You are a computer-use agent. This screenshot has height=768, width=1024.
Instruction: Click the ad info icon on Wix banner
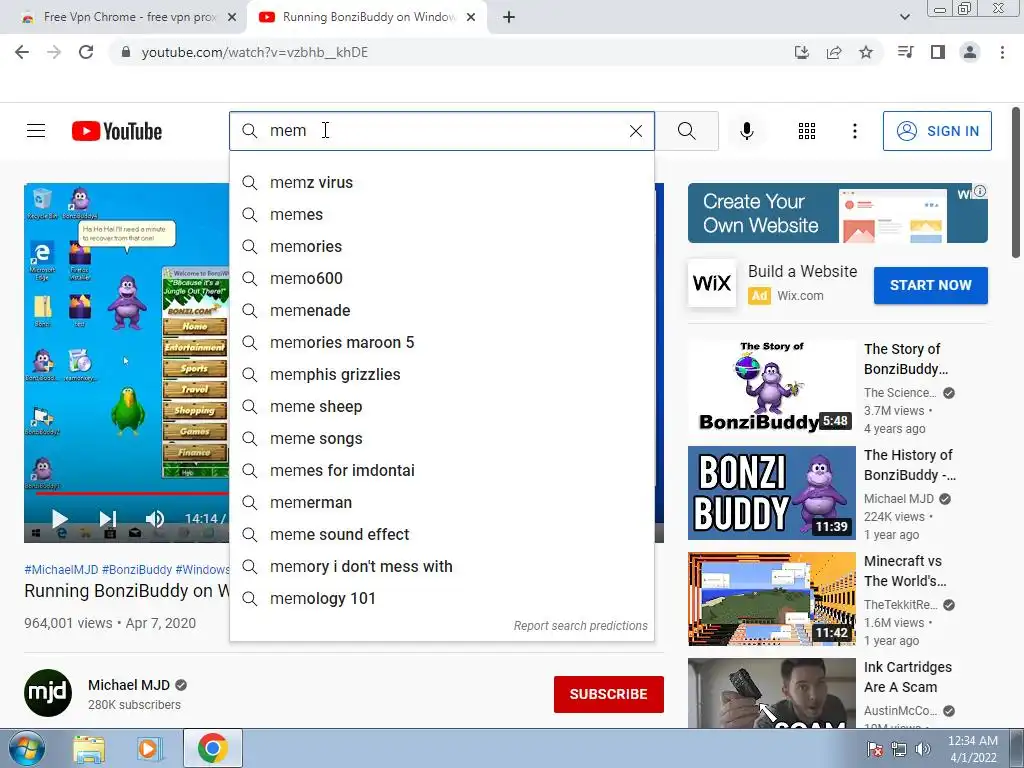(x=980, y=191)
